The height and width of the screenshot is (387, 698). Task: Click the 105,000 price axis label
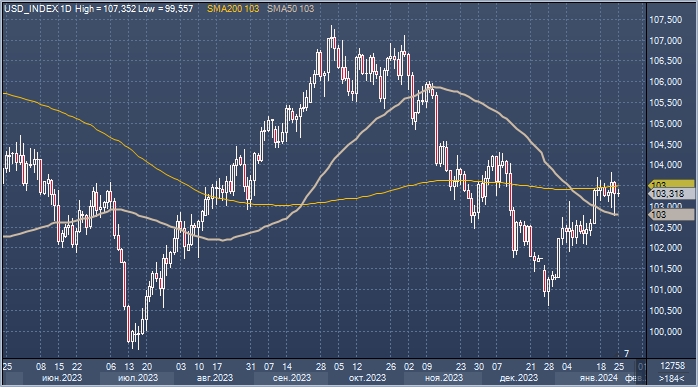coord(666,124)
